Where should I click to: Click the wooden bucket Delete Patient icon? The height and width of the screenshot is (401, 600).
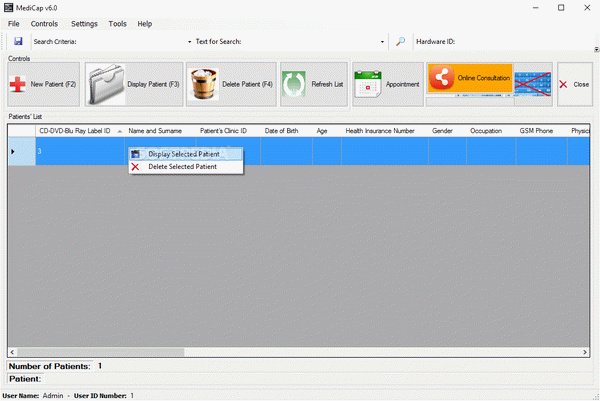point(203,84)
